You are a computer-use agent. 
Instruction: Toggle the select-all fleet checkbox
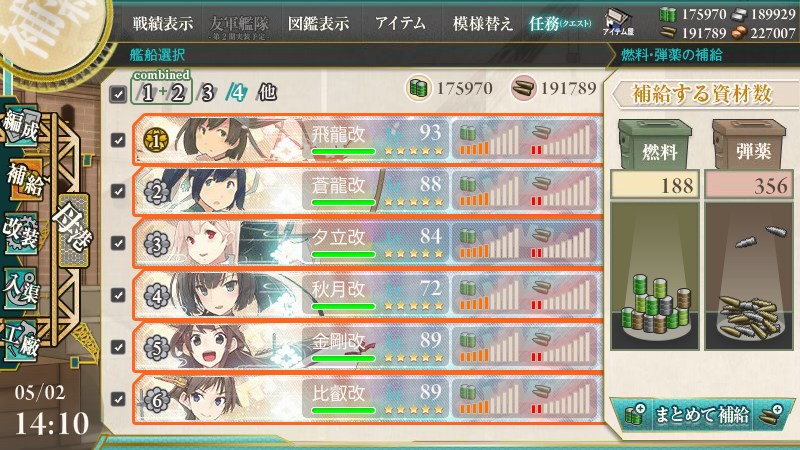[118, 94]
